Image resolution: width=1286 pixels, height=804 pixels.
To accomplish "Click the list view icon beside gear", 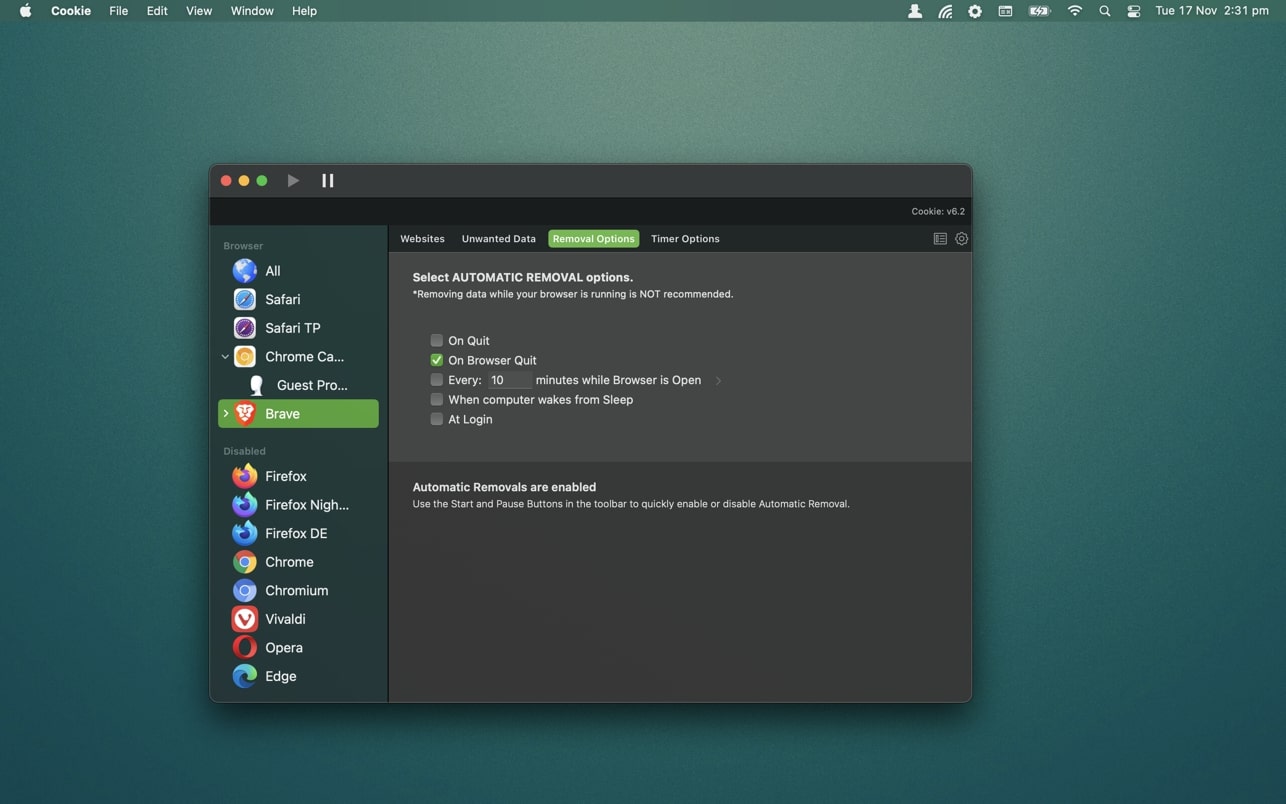I will pyautogui.click(x=940, y=239).
